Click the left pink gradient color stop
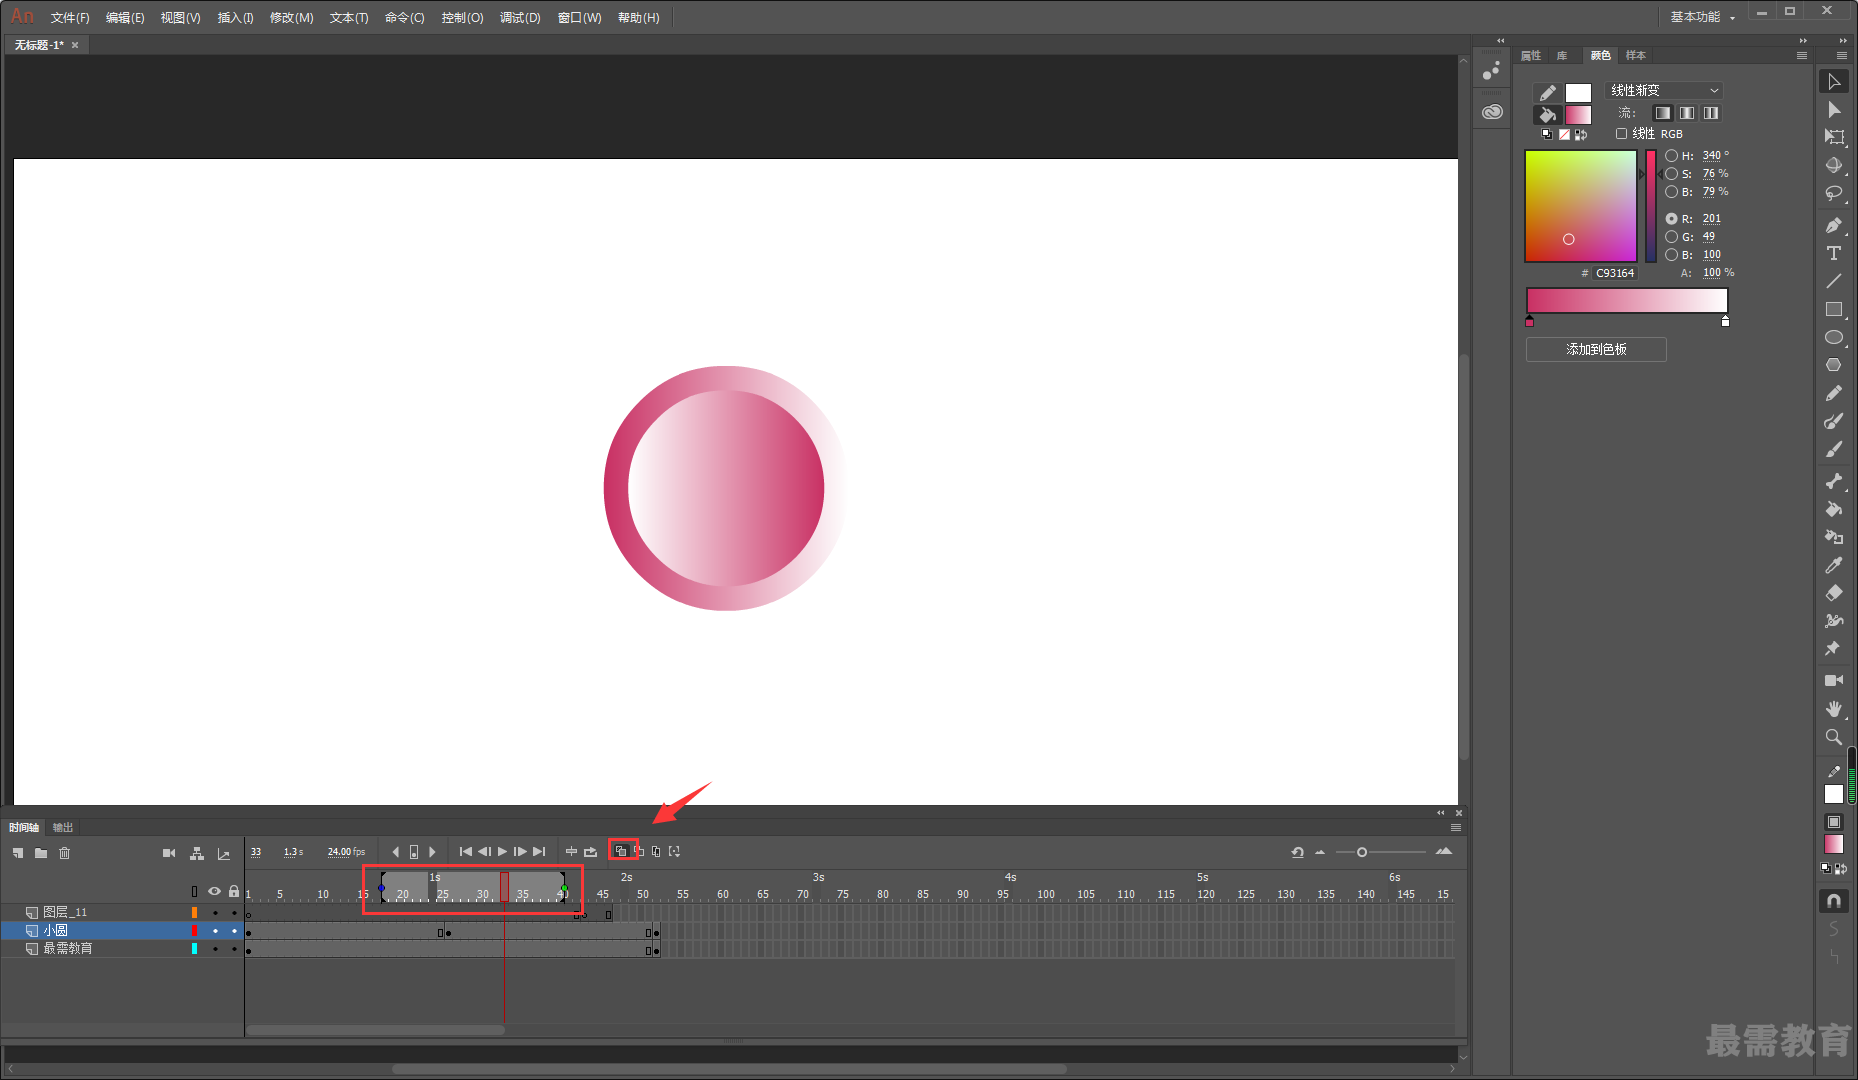 (x=1529, y=321)
